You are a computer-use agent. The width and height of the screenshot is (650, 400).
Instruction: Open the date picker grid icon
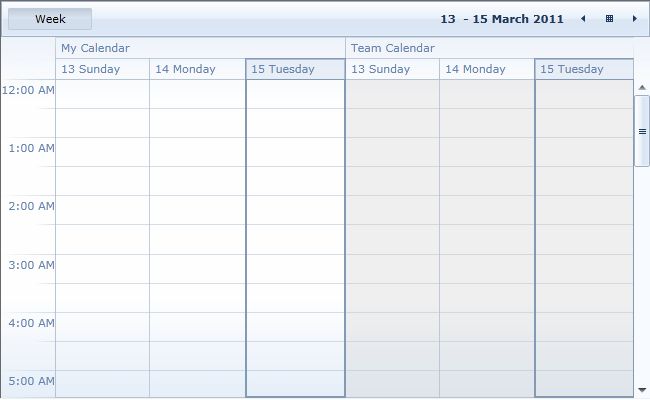click(609, 19)
